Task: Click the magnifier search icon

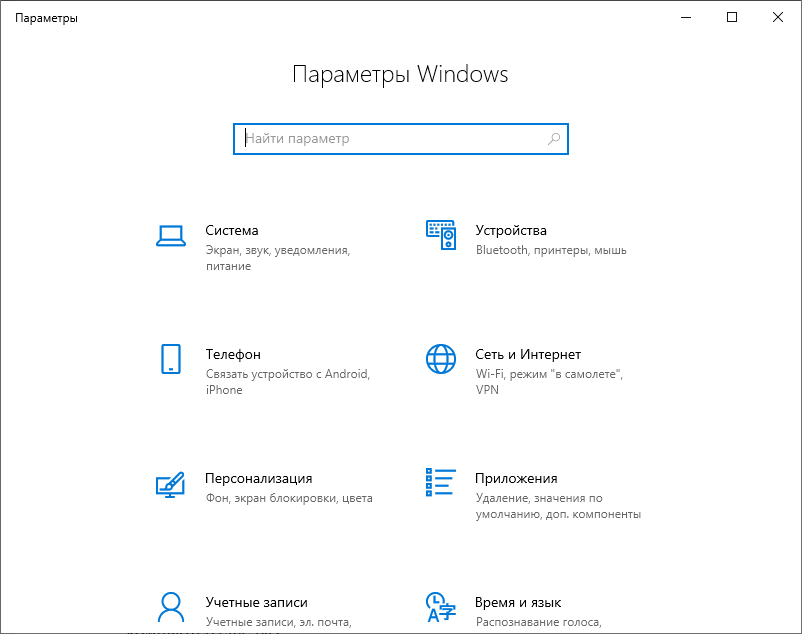Action: pos(554,139)
